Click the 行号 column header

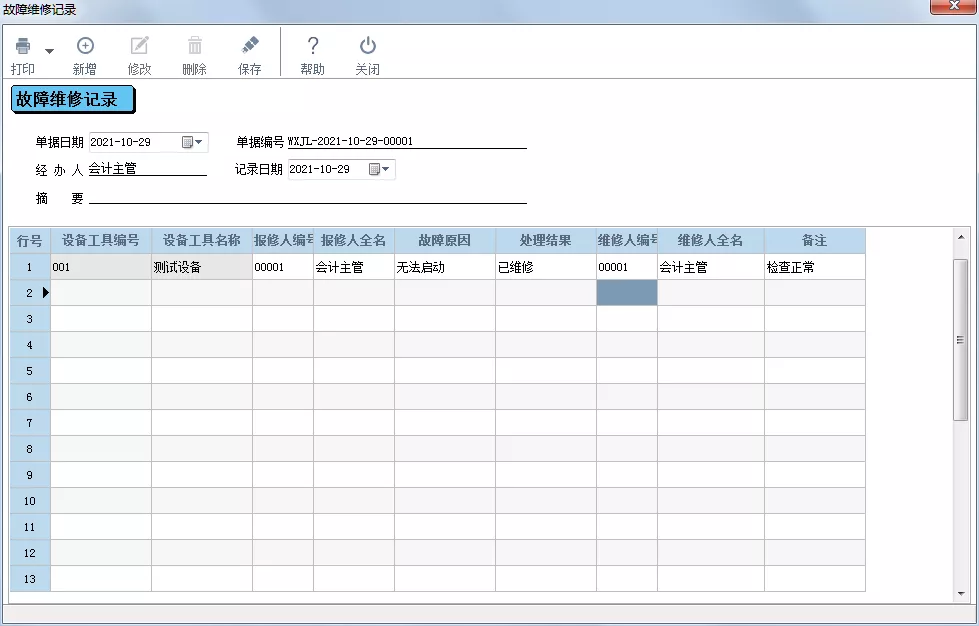coord(30,241)
